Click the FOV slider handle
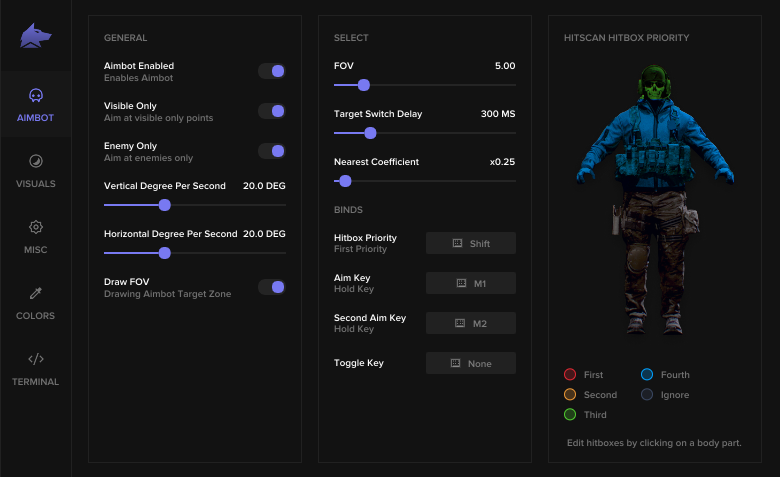Image resolution: width=780 pixels, height=477 pixels. coord(364,86)
